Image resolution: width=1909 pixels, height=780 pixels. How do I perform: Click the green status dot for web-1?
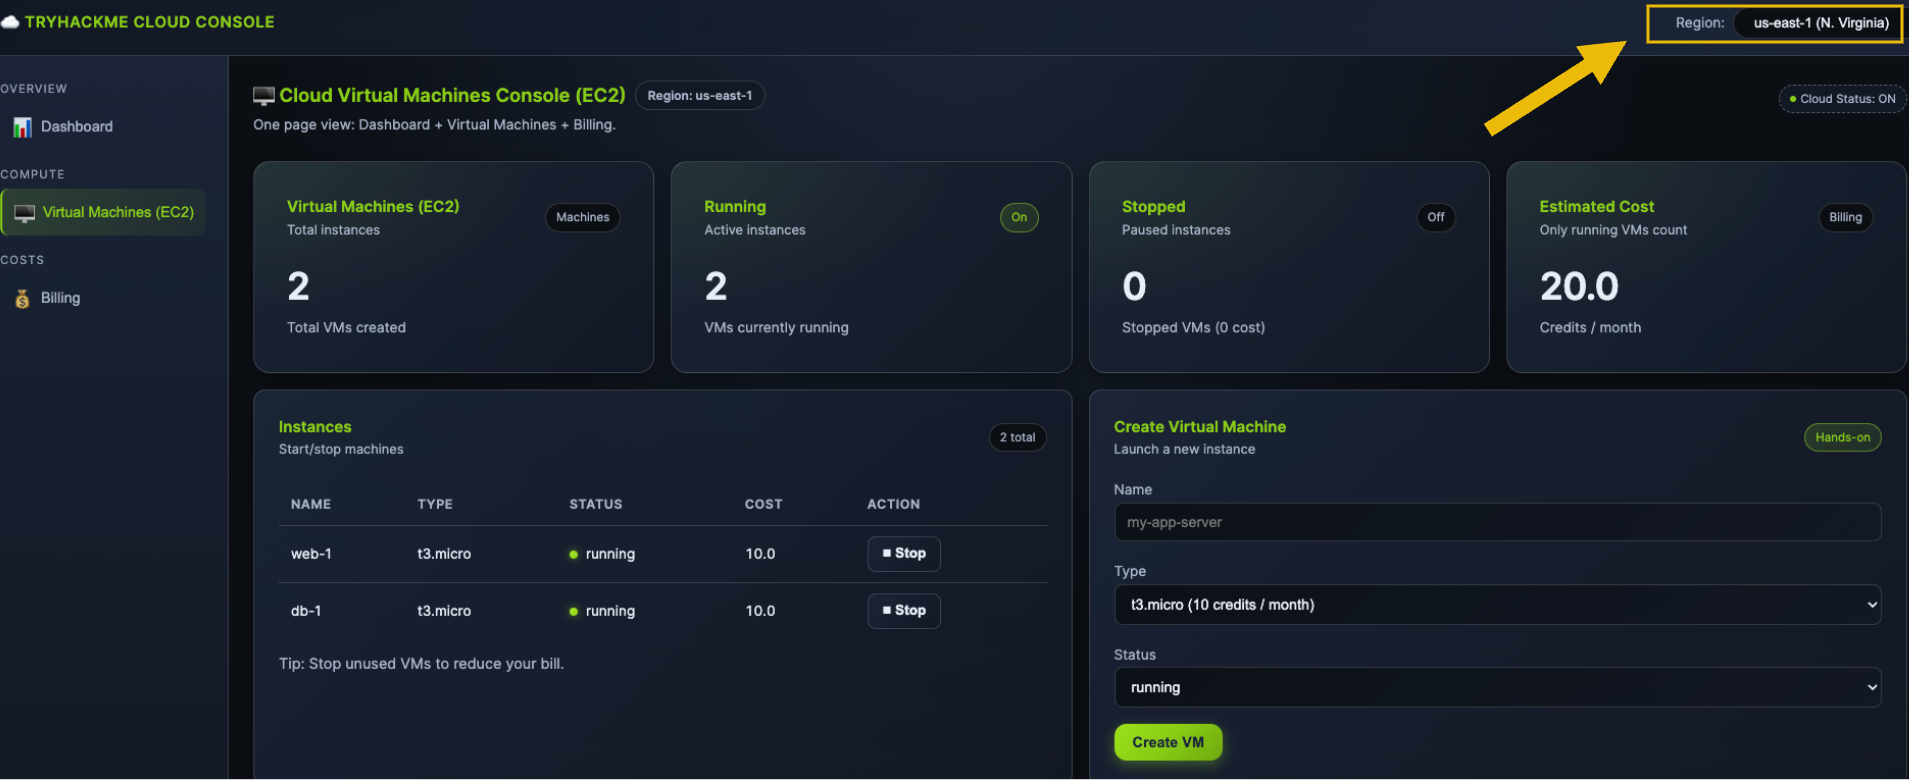coord(574,554)
